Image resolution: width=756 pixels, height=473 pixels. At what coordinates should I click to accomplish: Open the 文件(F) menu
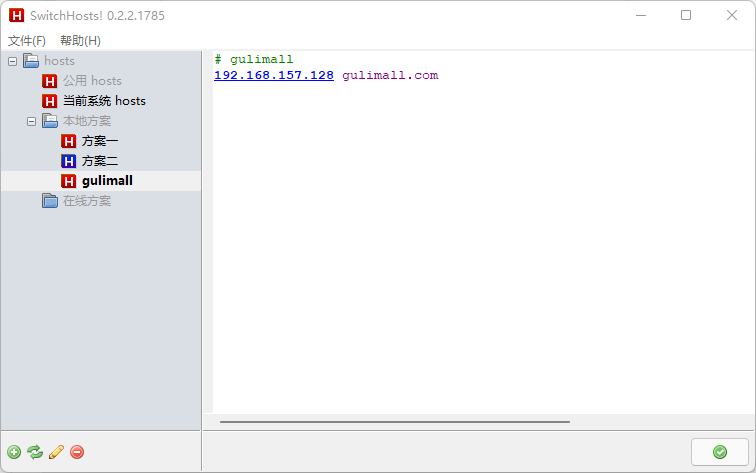pyautogui.click(x=27, y=41)
